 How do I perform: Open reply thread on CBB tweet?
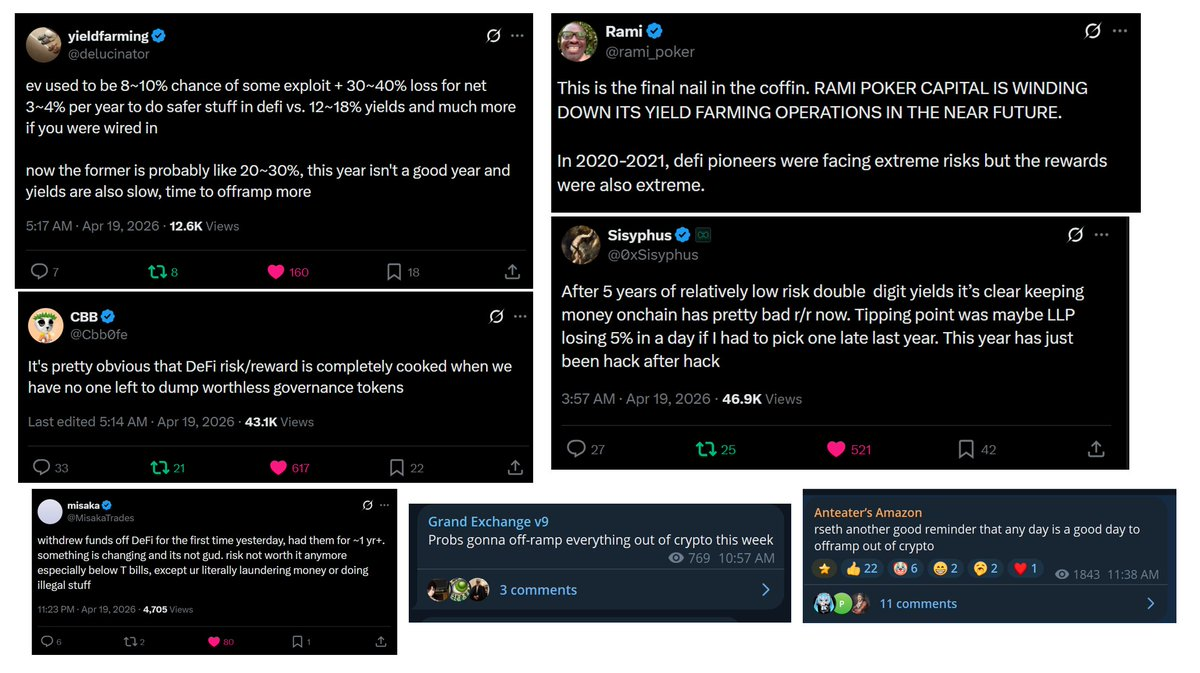[41, 468]
